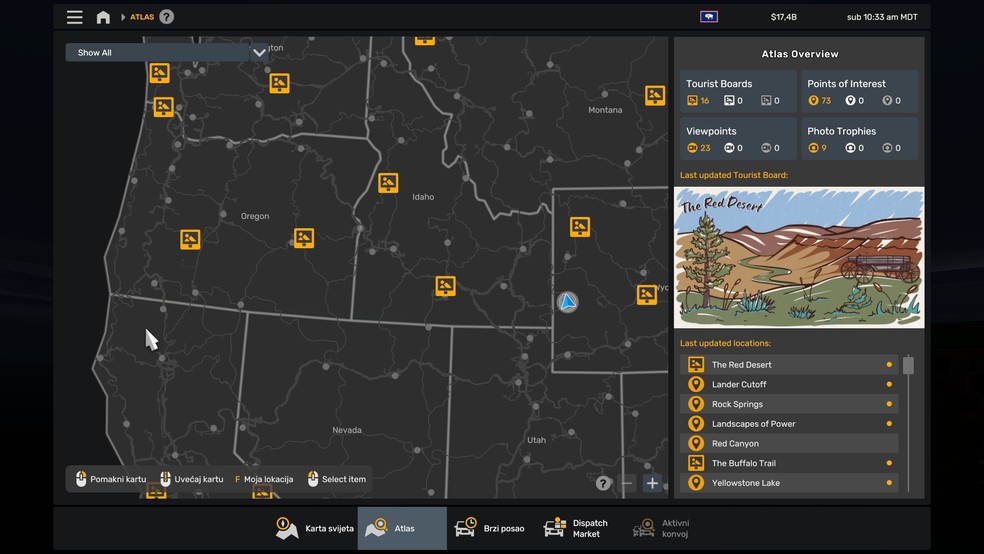984x554 pixels.
Task: Open the Dispatch Market tab
Action: coord(576,528)
